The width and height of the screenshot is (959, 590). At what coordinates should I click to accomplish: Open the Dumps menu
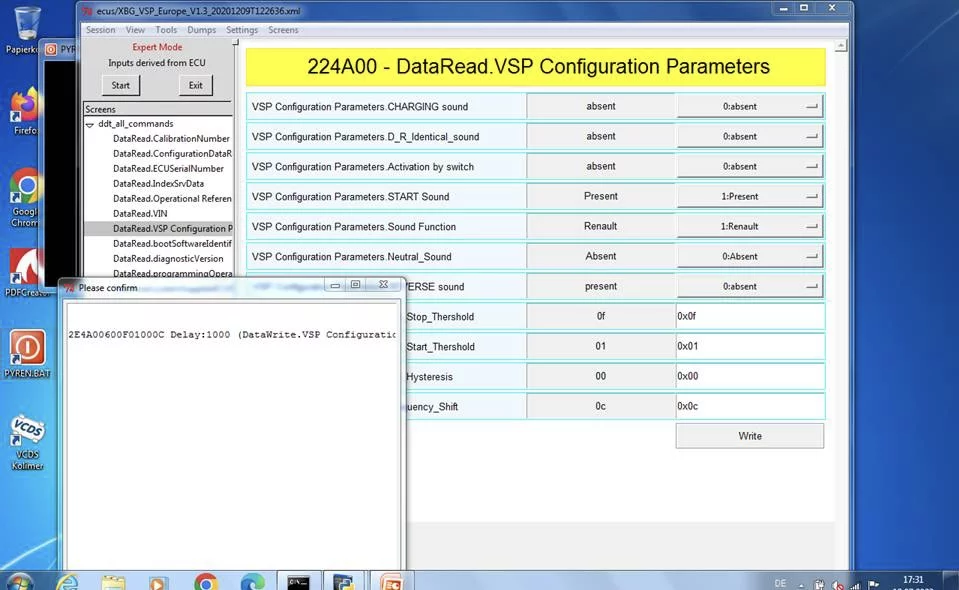[201, 30]
